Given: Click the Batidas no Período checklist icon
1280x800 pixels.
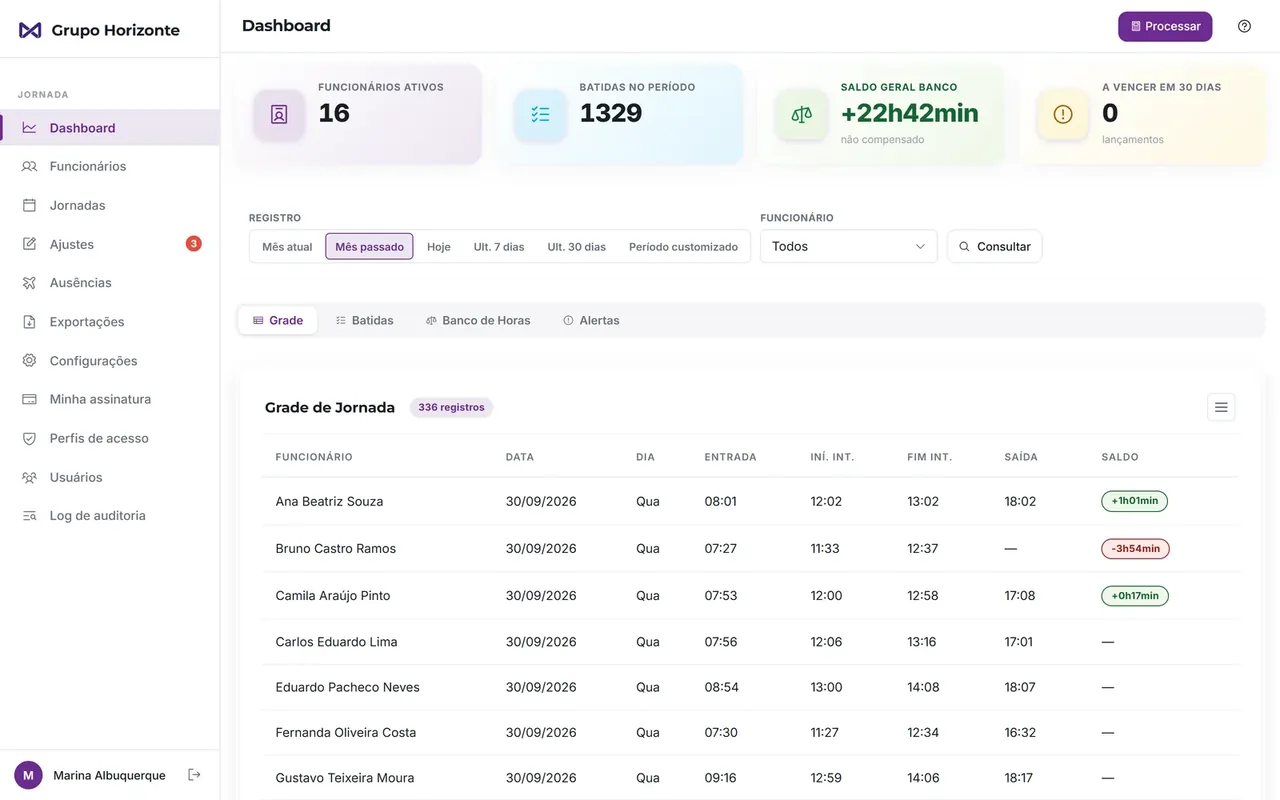Looking at the screenshot, I should pyautogui.click(x=541, y=114).
